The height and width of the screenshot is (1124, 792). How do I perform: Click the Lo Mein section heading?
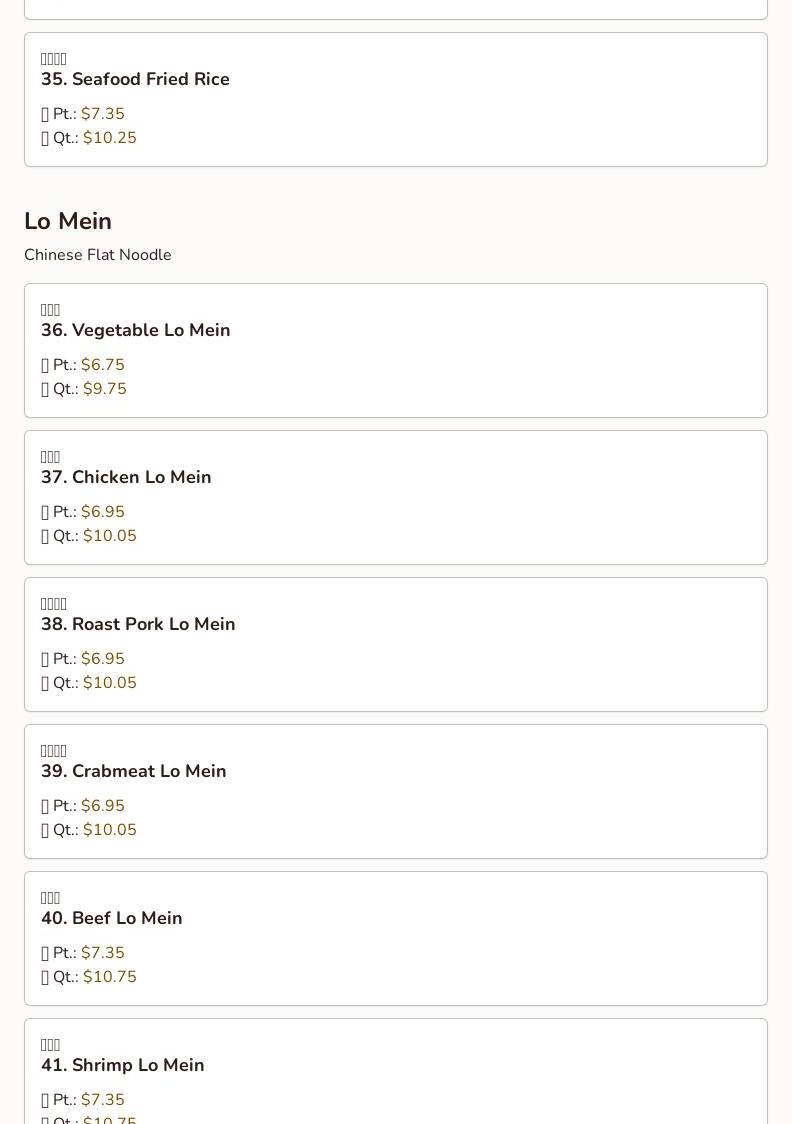pos(68,221)
